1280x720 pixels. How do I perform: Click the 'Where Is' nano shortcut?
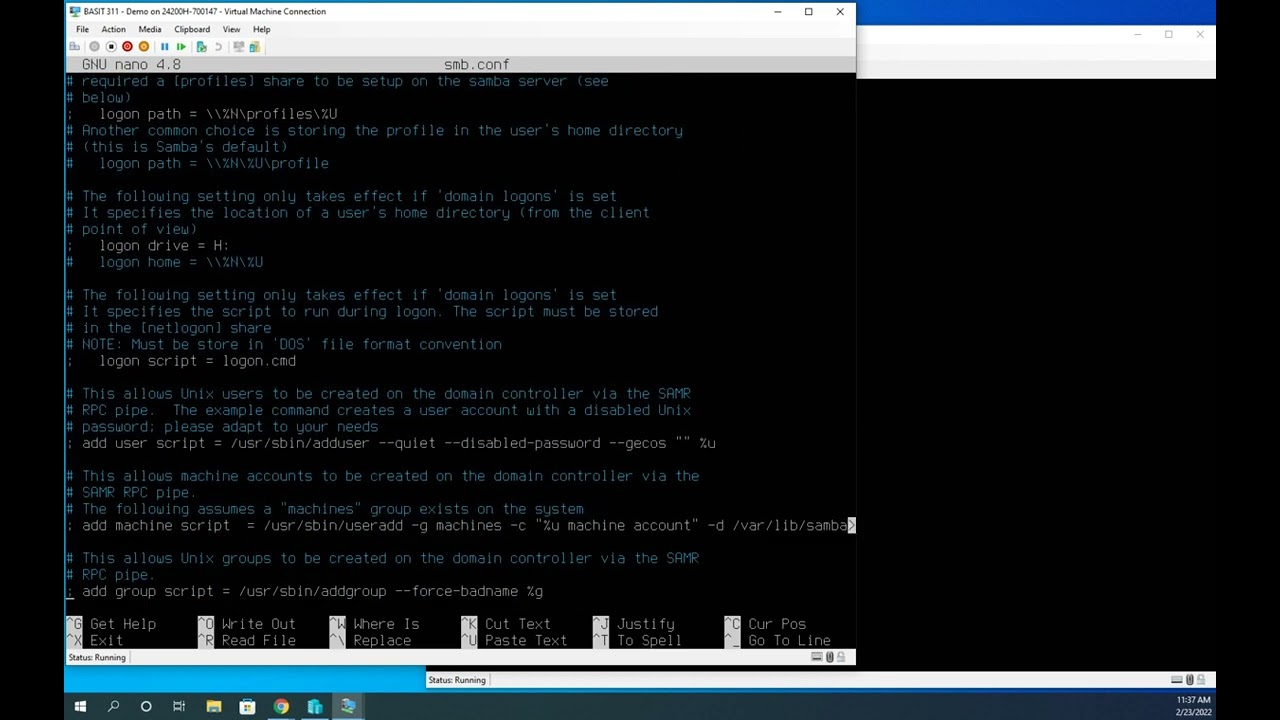point(386,624)
